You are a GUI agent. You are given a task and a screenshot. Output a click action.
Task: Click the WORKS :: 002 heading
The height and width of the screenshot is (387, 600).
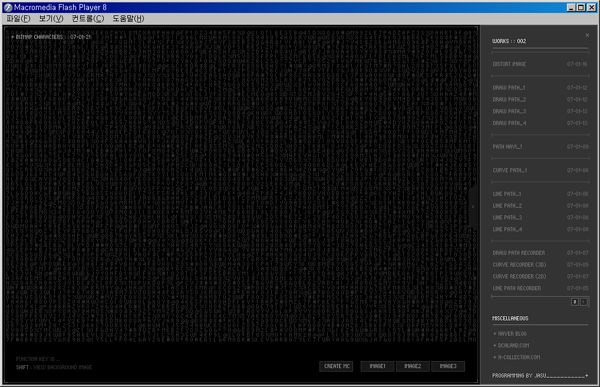pyautogui.click(x=509, y=41)
